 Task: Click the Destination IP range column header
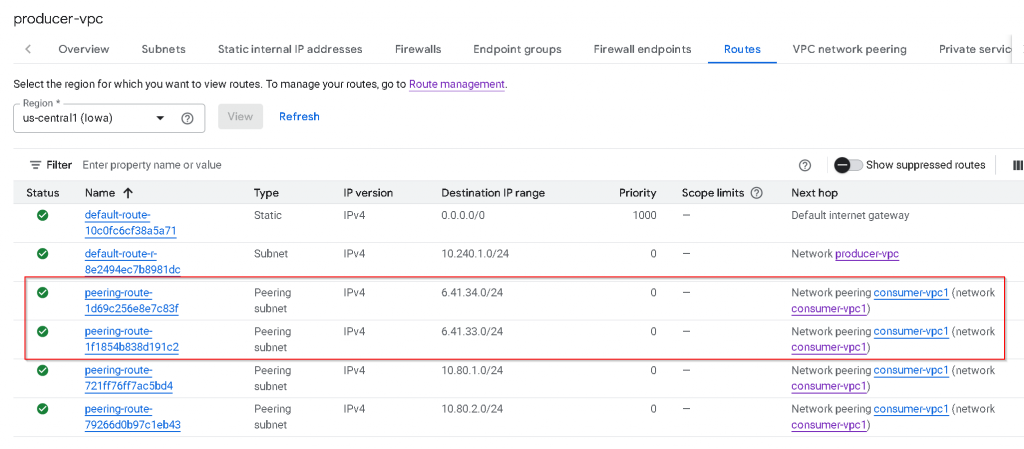493,193
